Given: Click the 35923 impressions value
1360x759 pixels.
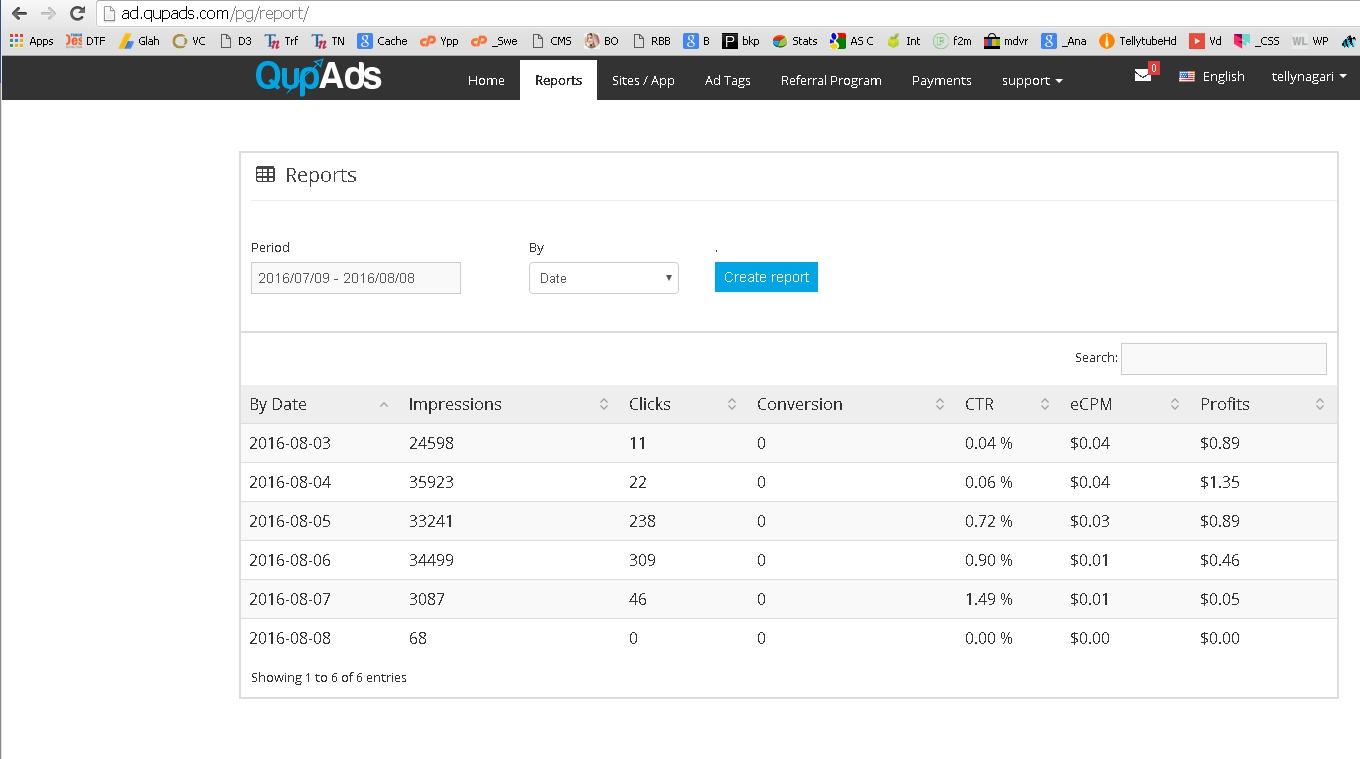Looking at the screenshot, I should pos(431,482).
